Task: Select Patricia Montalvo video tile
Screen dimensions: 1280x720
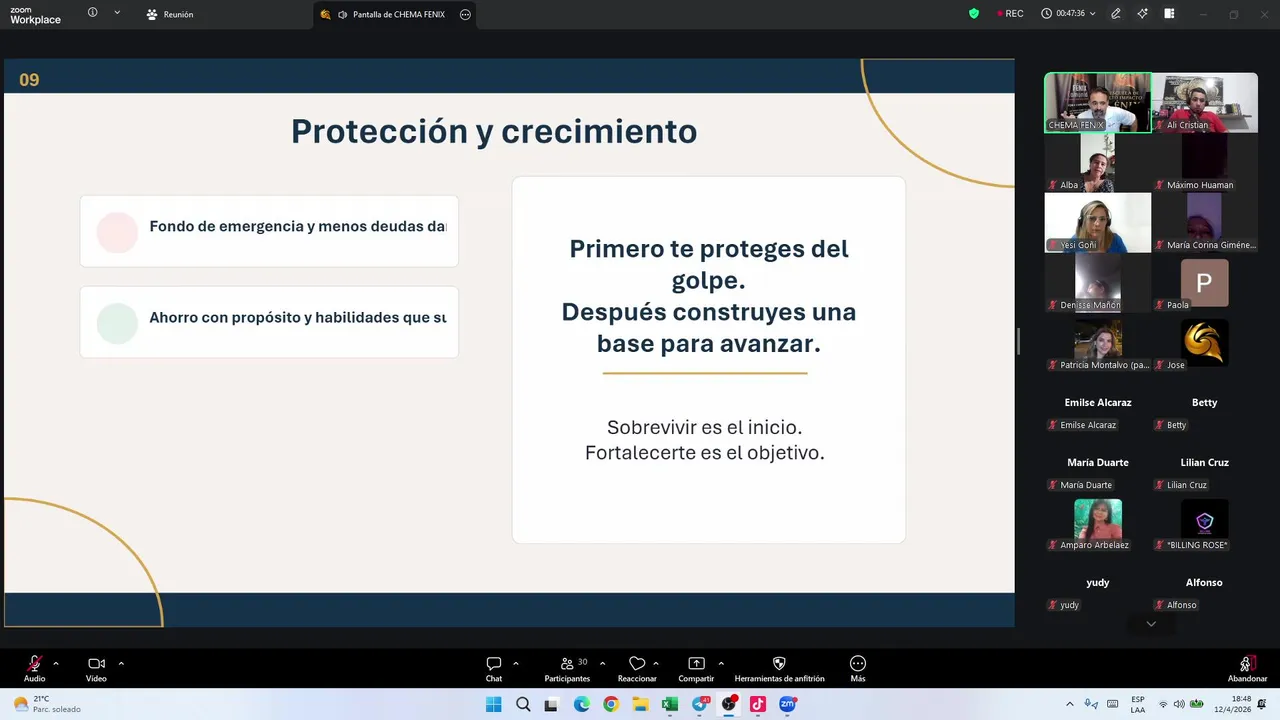Action: (x=1098, y=342)
